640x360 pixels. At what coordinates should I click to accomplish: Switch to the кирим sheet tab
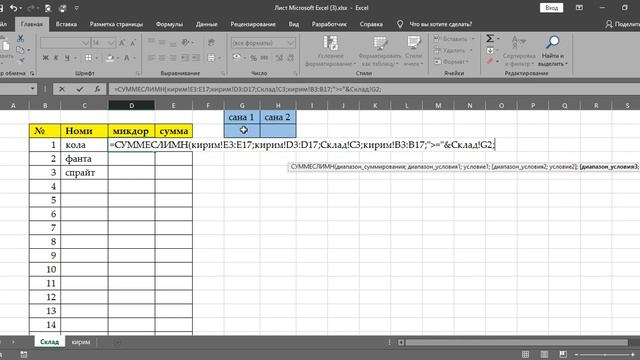coord(81,342)
